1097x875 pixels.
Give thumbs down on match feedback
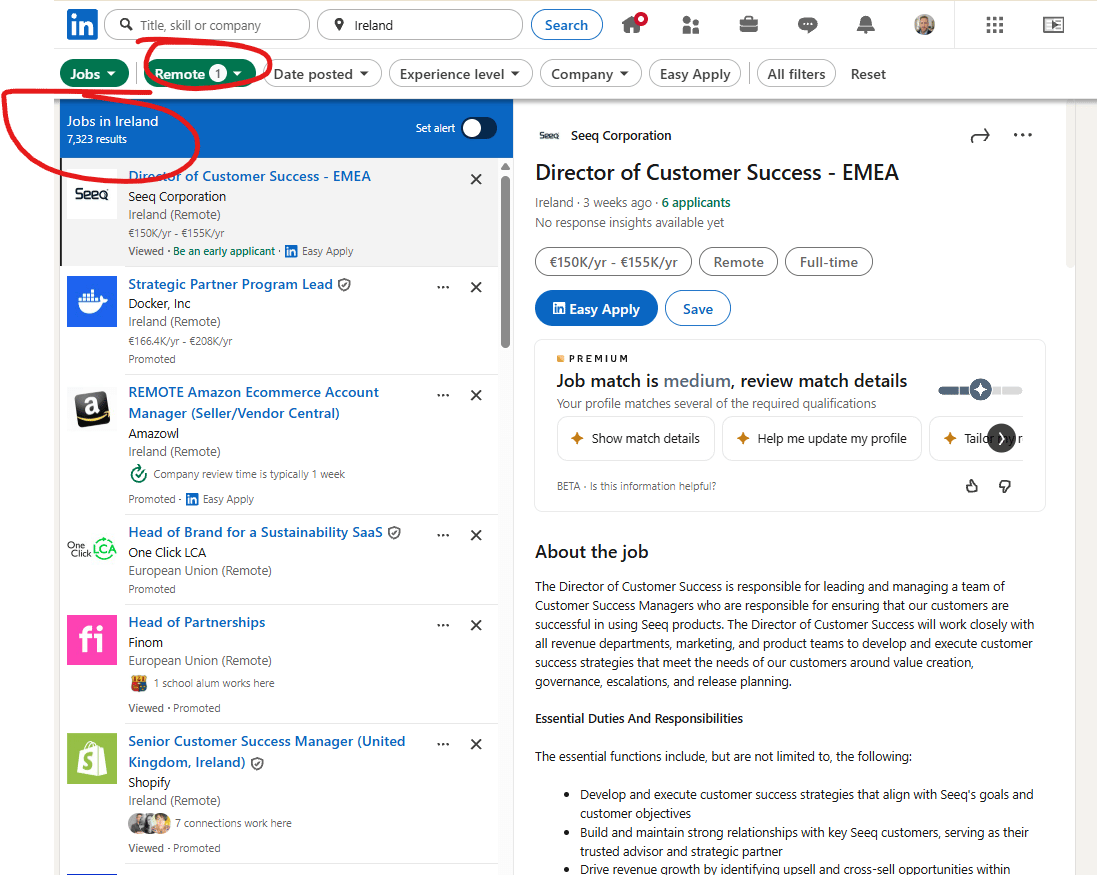pos(1005,486)
